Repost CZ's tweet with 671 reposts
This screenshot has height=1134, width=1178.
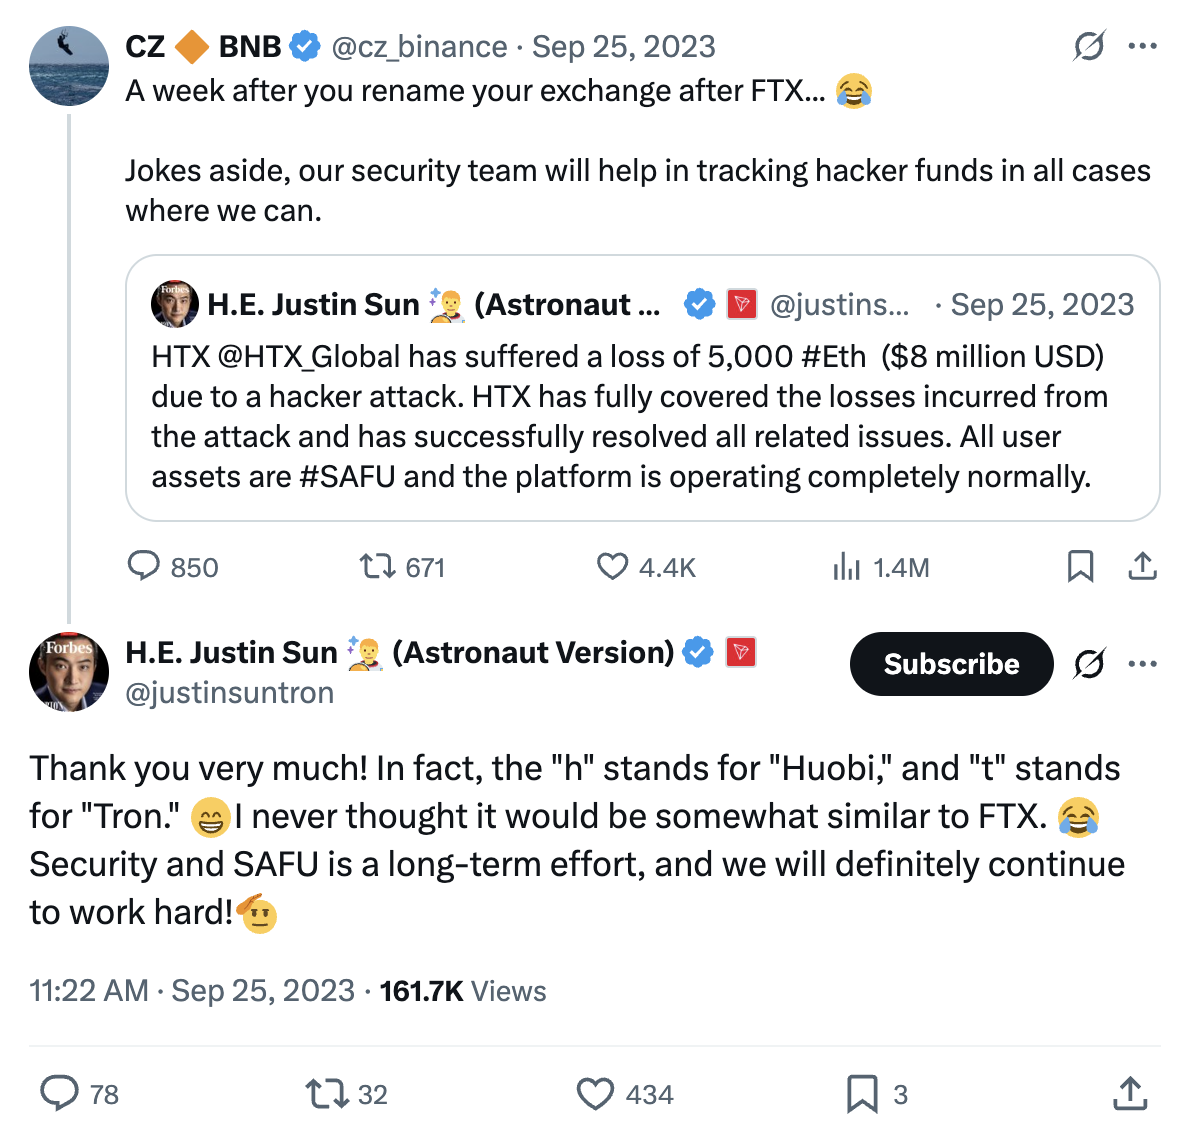378,567
